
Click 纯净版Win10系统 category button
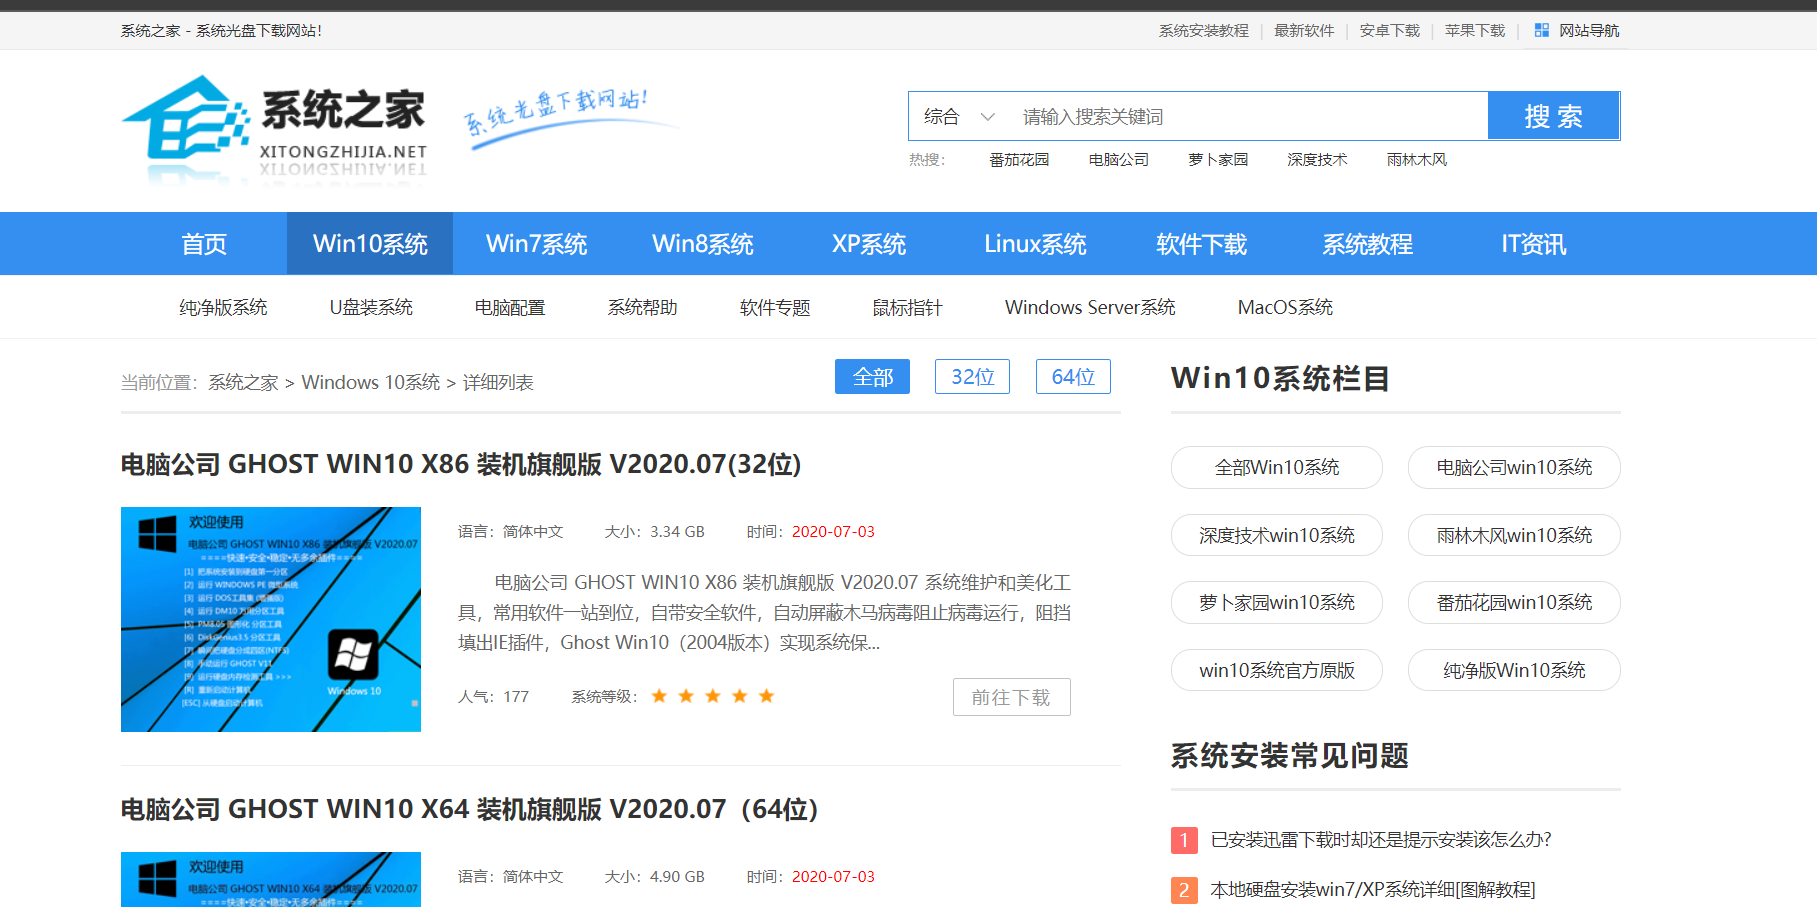[1514, 670]
